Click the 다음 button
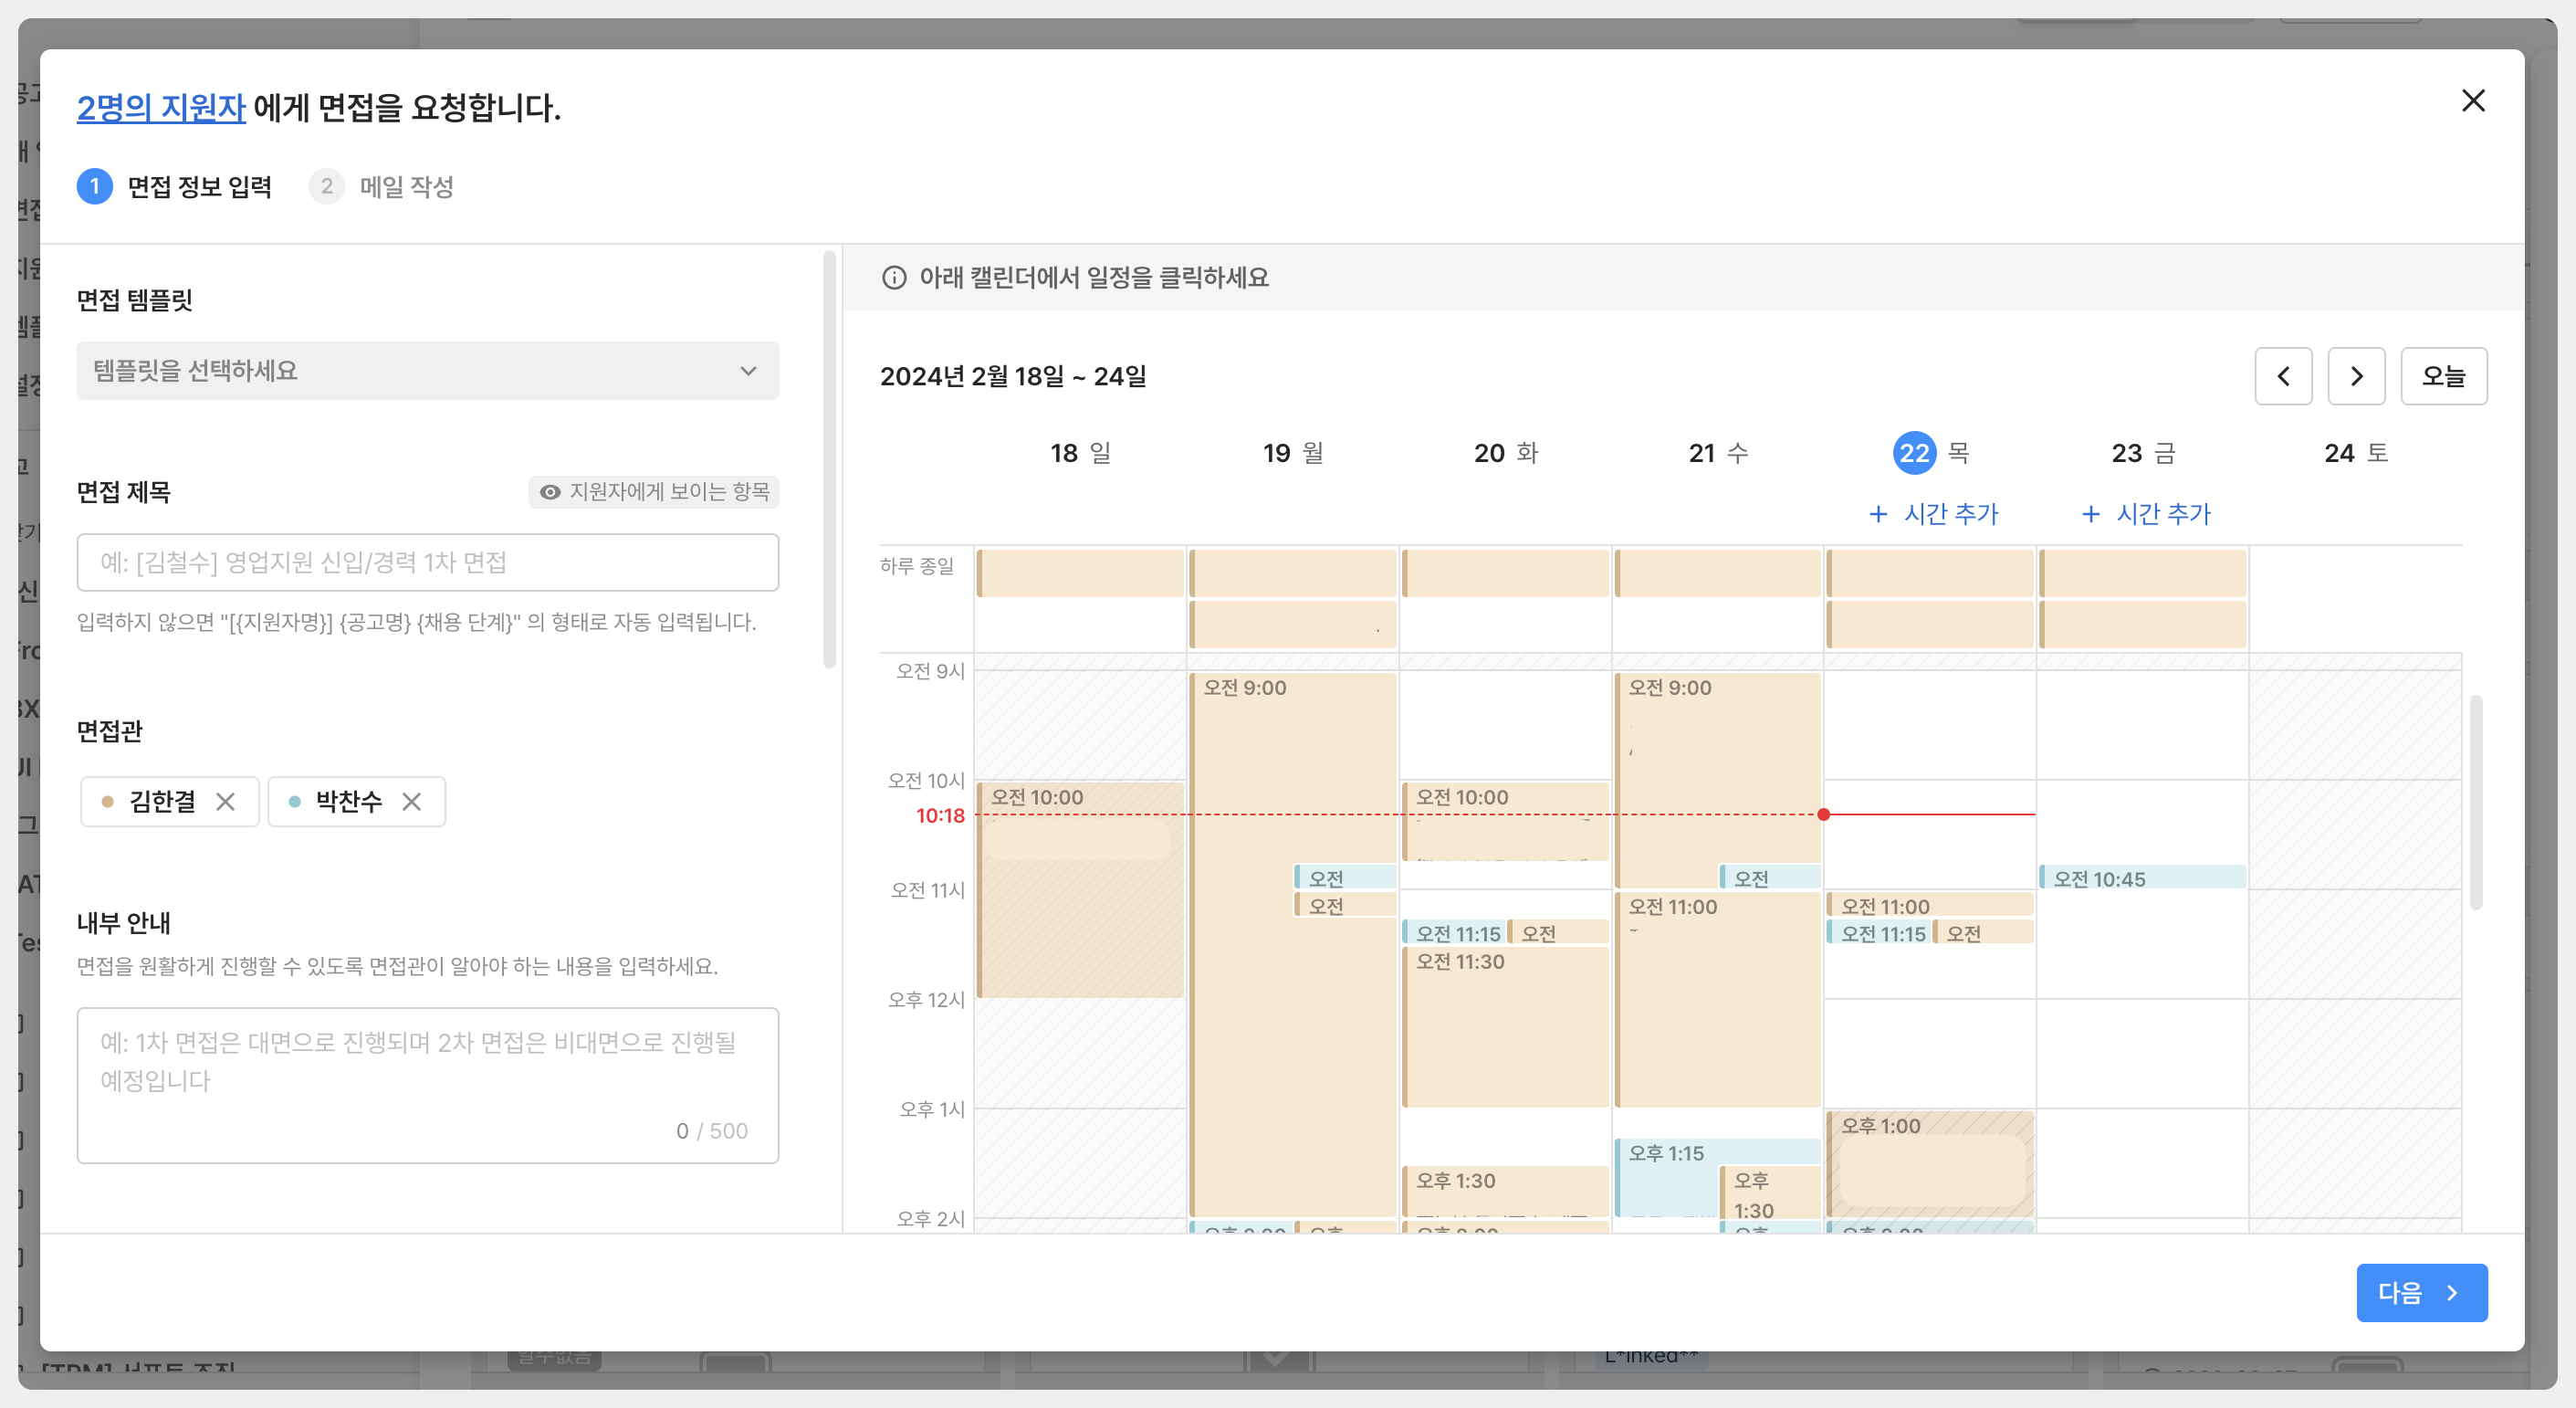2576x1408 pixels. [2421, 1292]
